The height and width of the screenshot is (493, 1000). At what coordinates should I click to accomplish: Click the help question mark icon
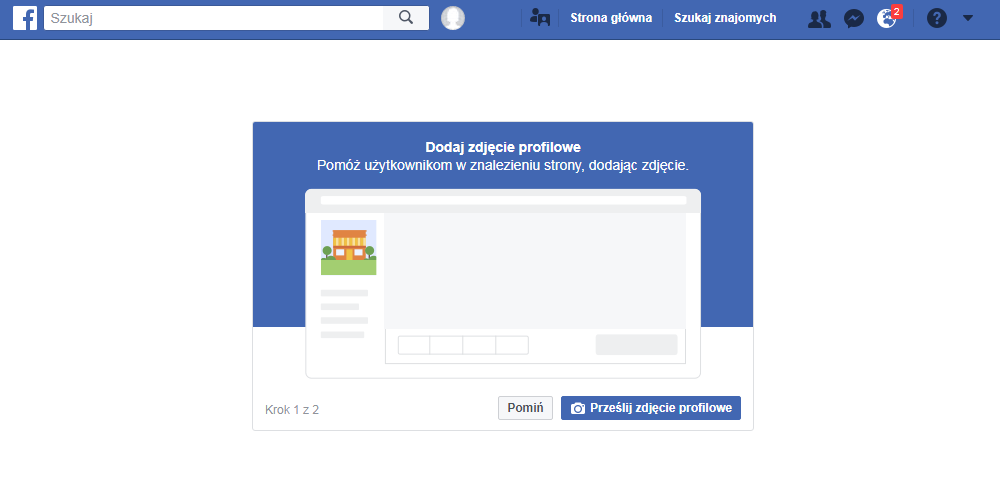(x=936, y=18)
